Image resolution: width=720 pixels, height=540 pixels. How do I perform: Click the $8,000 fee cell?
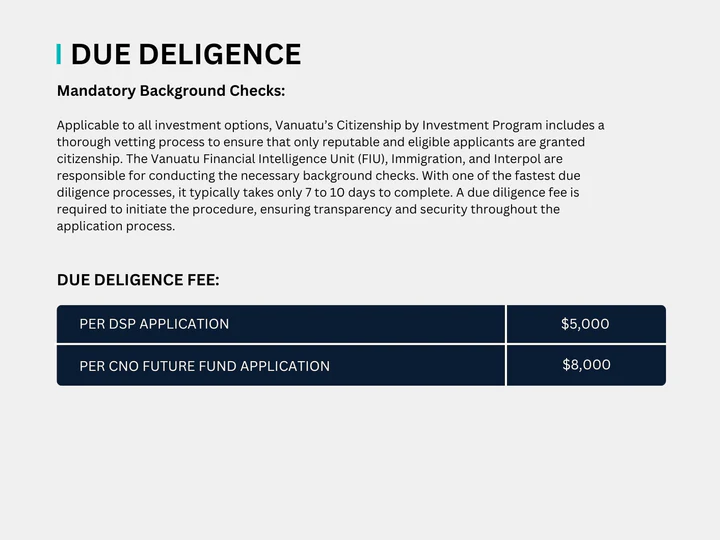[x=586, y=366]
